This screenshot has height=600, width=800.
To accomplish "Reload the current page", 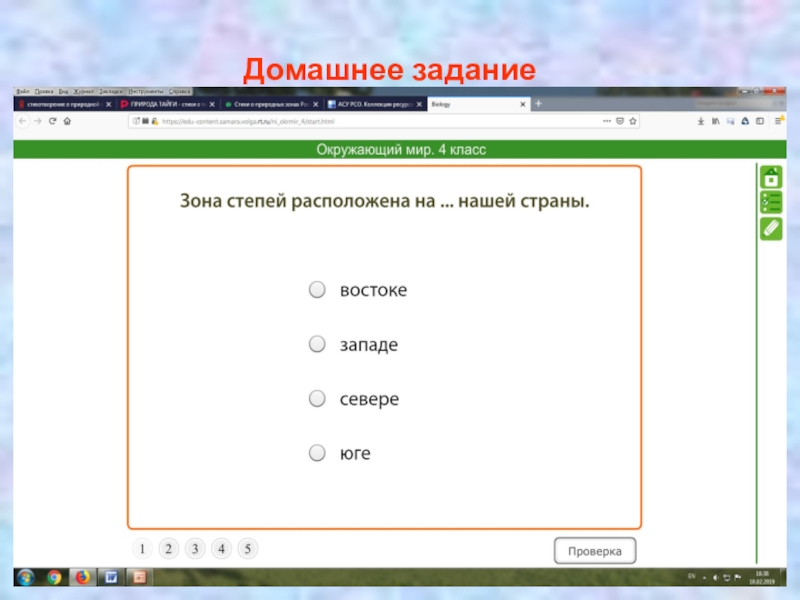I will point(52,121).
